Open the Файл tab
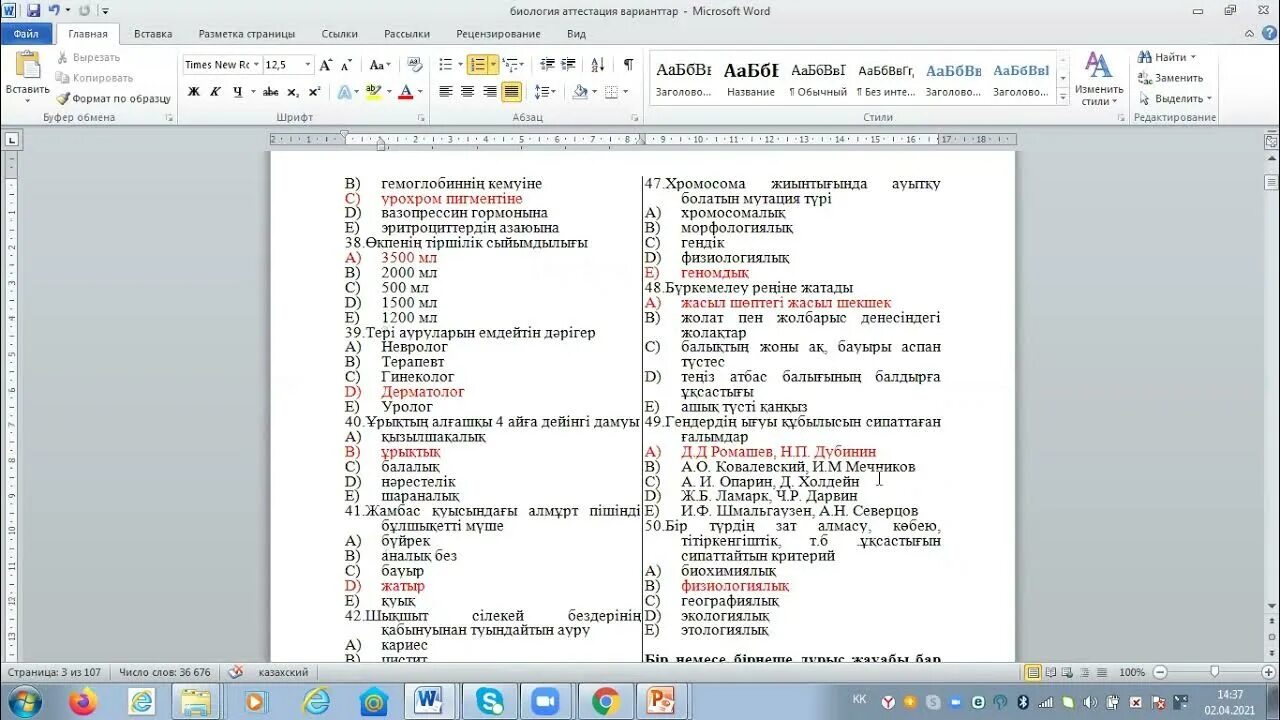The image size is (1280, 720). [26, 34]
